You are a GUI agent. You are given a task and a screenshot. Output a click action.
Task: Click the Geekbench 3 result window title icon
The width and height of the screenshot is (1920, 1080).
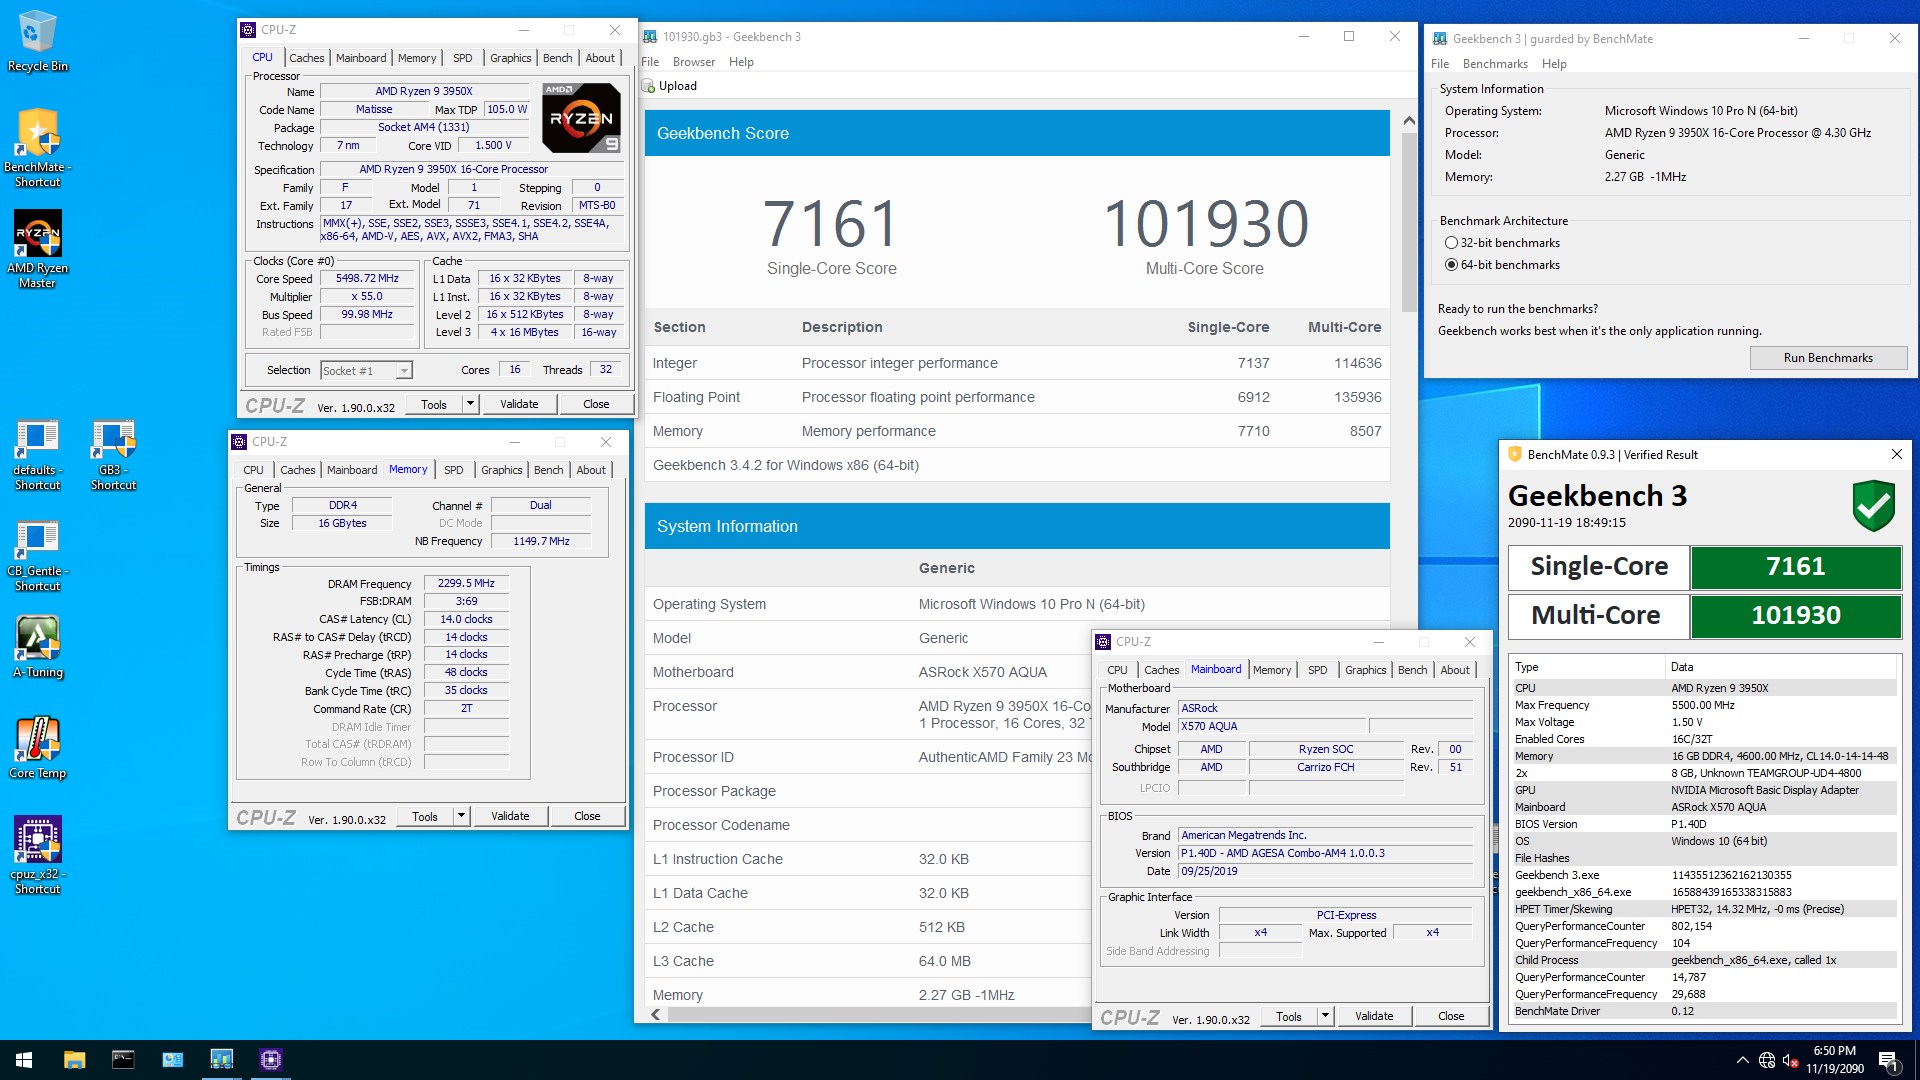pyautogui.click(x=650, y=37)
